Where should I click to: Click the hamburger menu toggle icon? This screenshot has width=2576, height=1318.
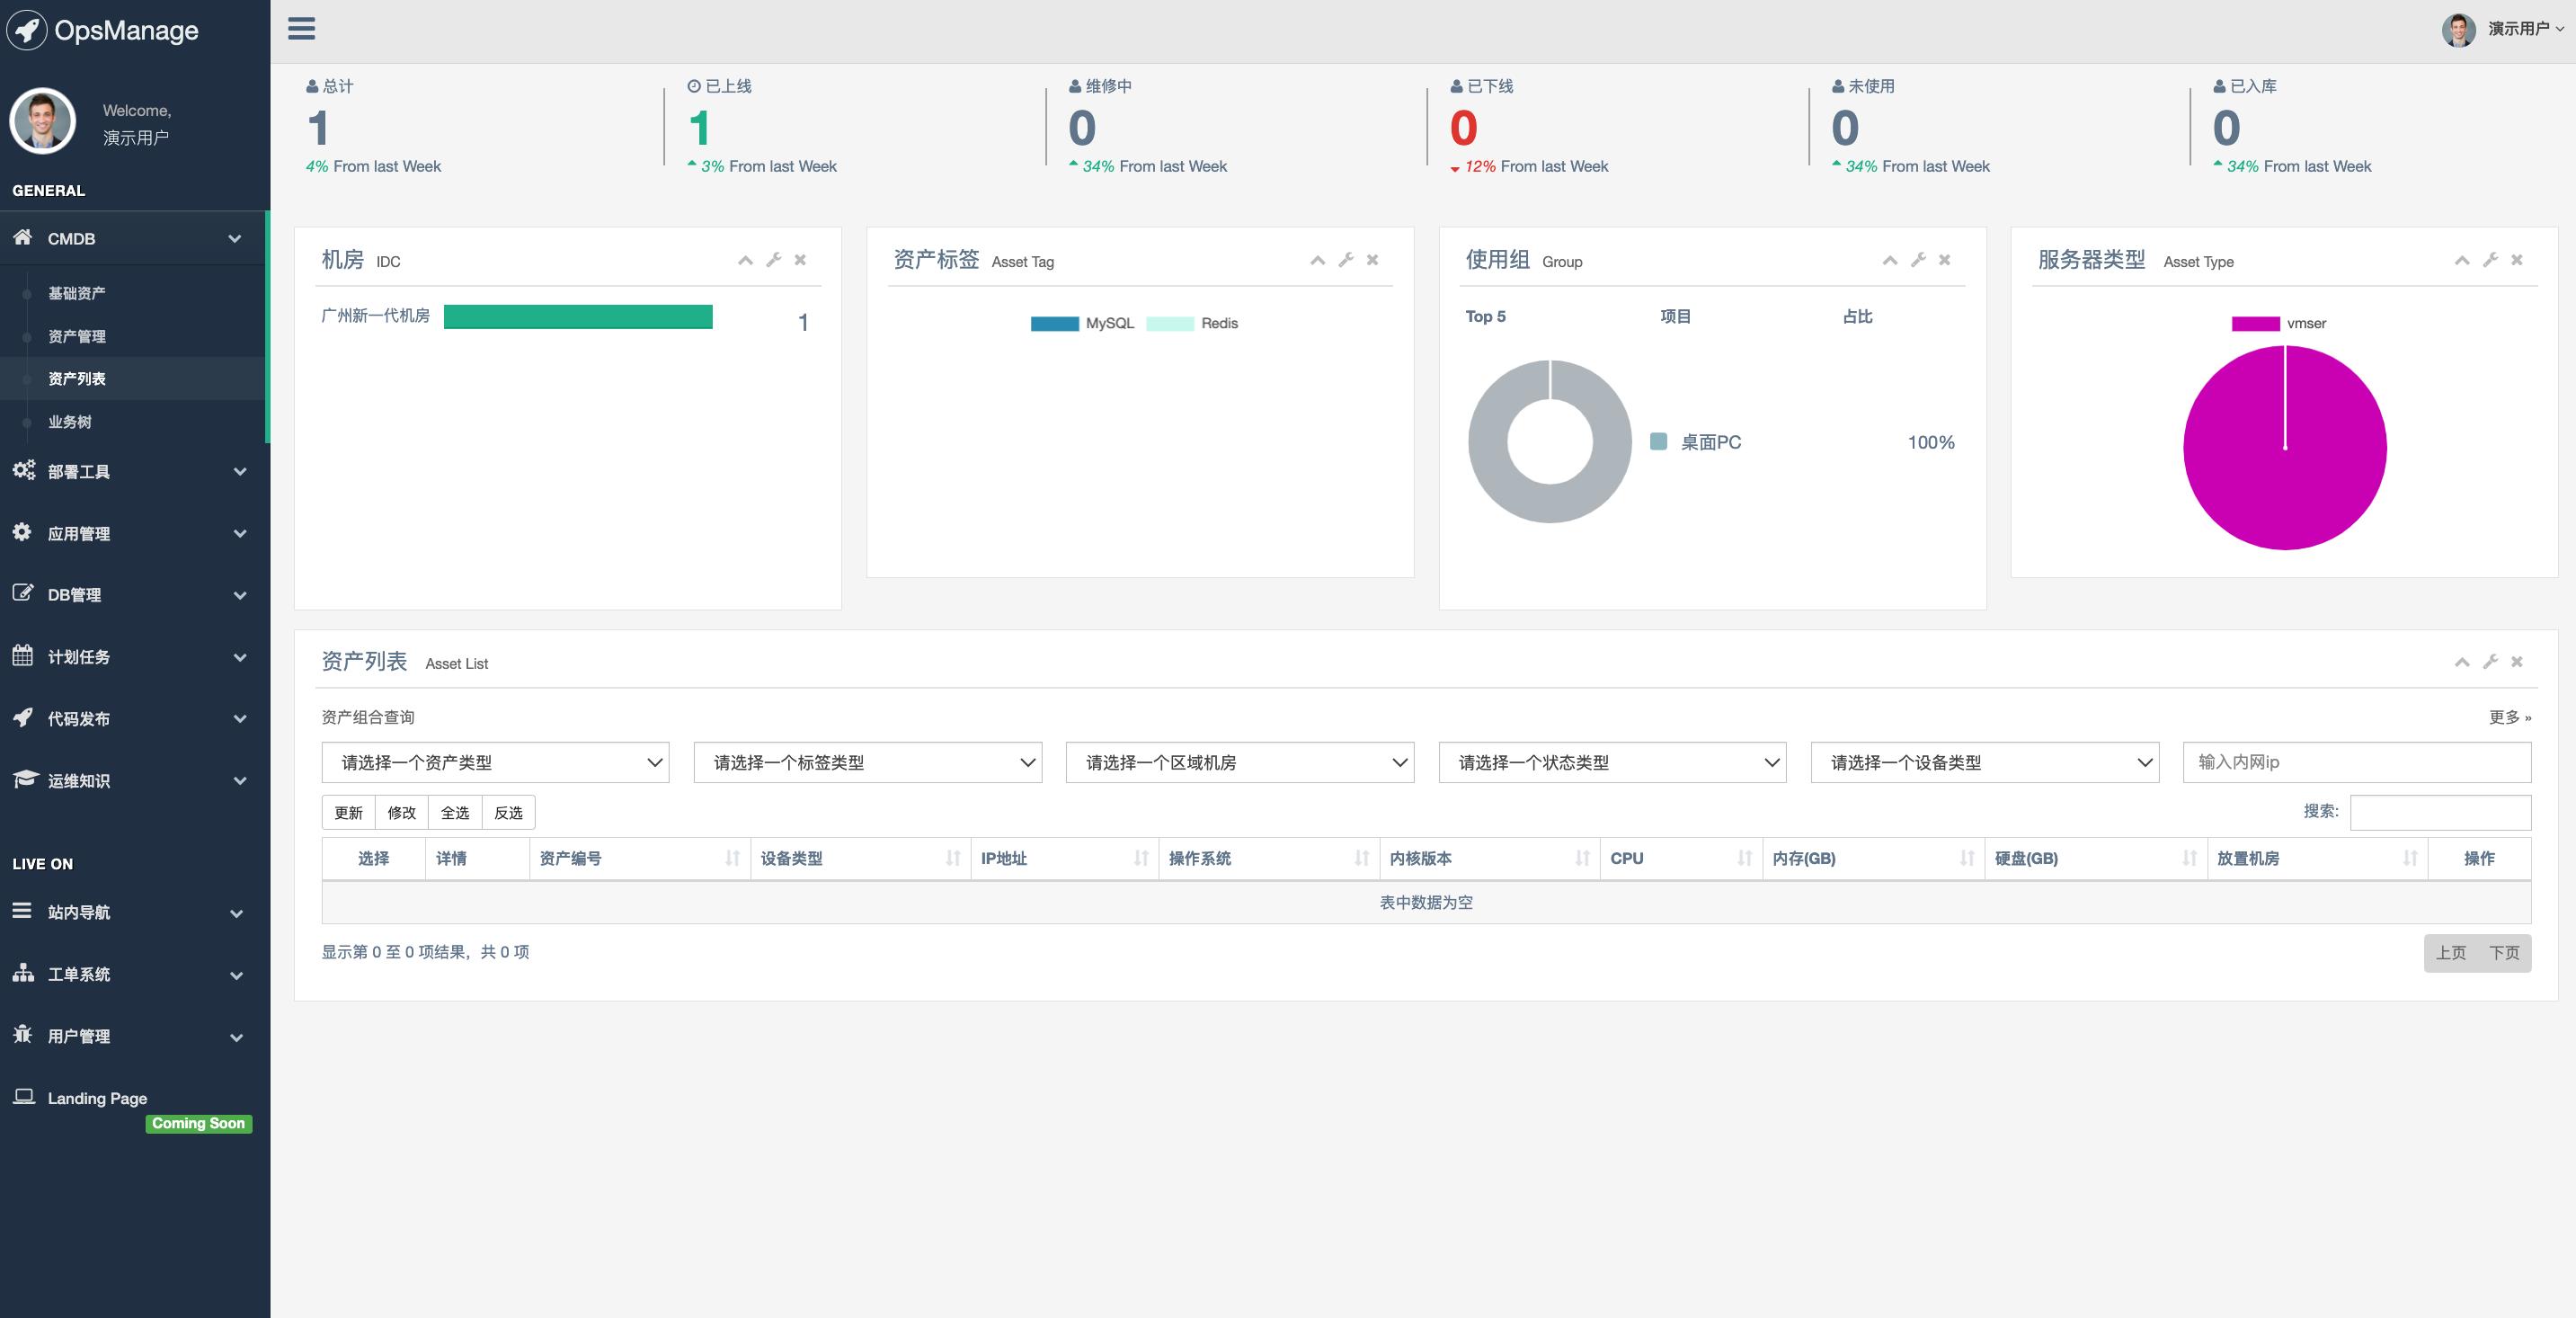301,28
